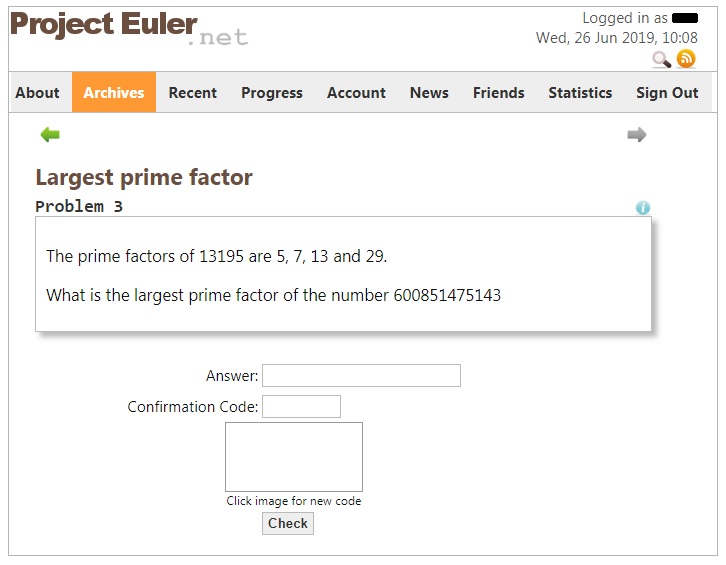Open the About menu item

38,93
